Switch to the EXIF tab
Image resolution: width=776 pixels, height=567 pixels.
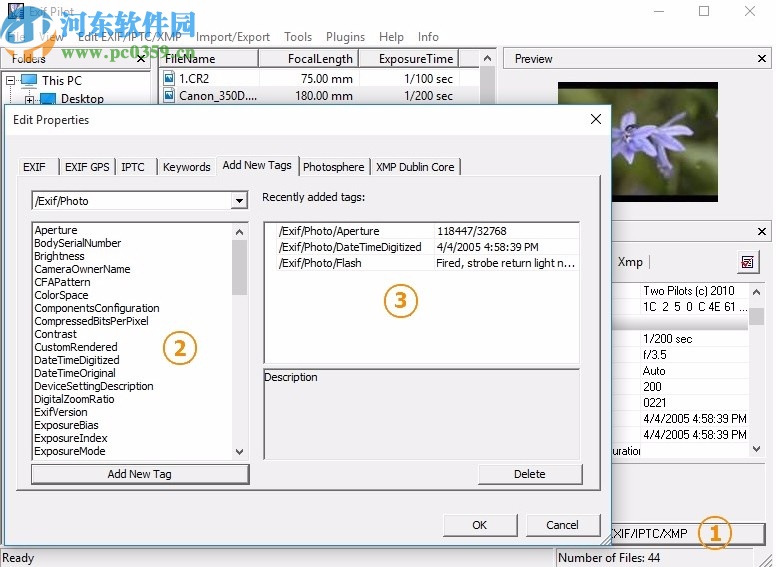pos(34,167)
